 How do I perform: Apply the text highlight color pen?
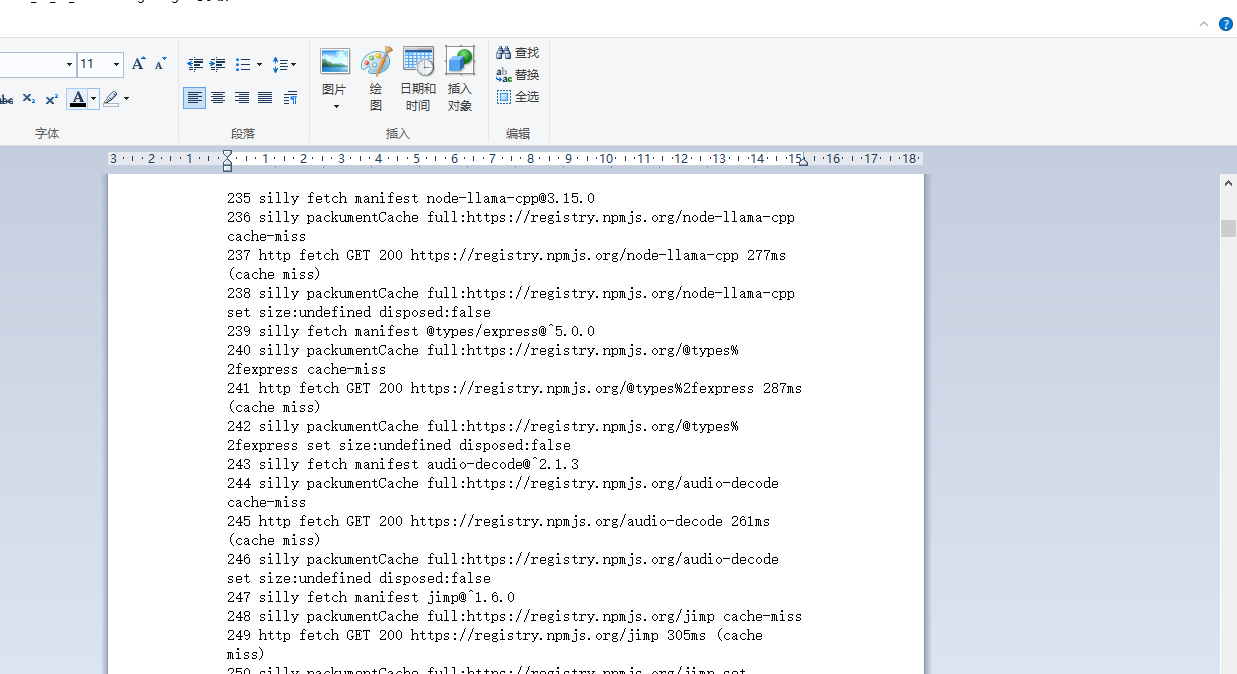[x=111, y=98]
